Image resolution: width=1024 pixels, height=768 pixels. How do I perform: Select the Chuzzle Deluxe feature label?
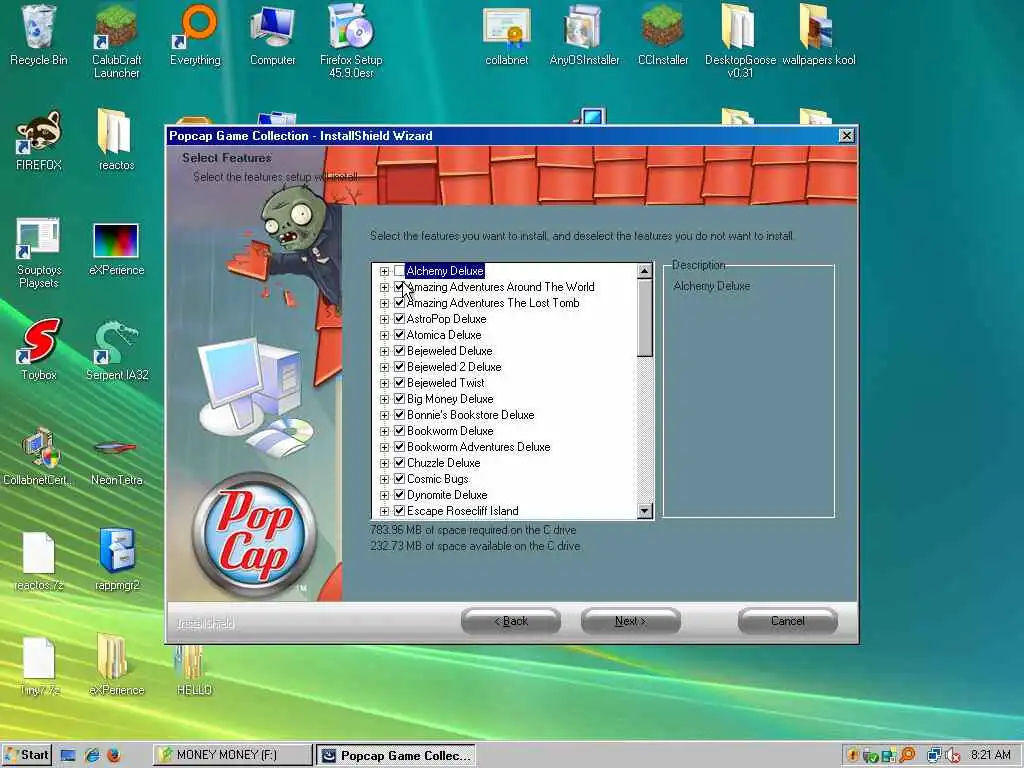(x=443, y=463)
